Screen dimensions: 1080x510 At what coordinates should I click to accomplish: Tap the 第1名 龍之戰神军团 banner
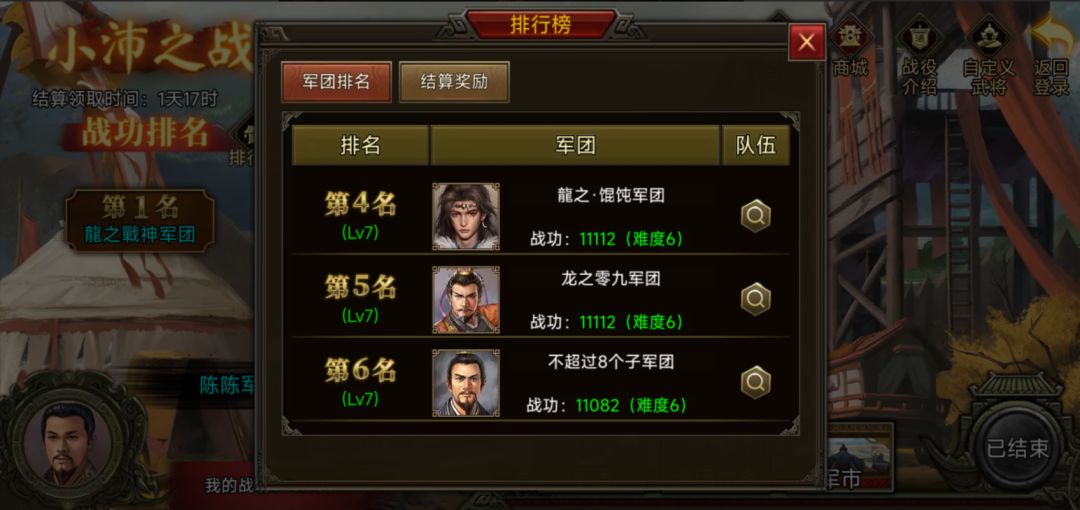(x=141, y=220)
